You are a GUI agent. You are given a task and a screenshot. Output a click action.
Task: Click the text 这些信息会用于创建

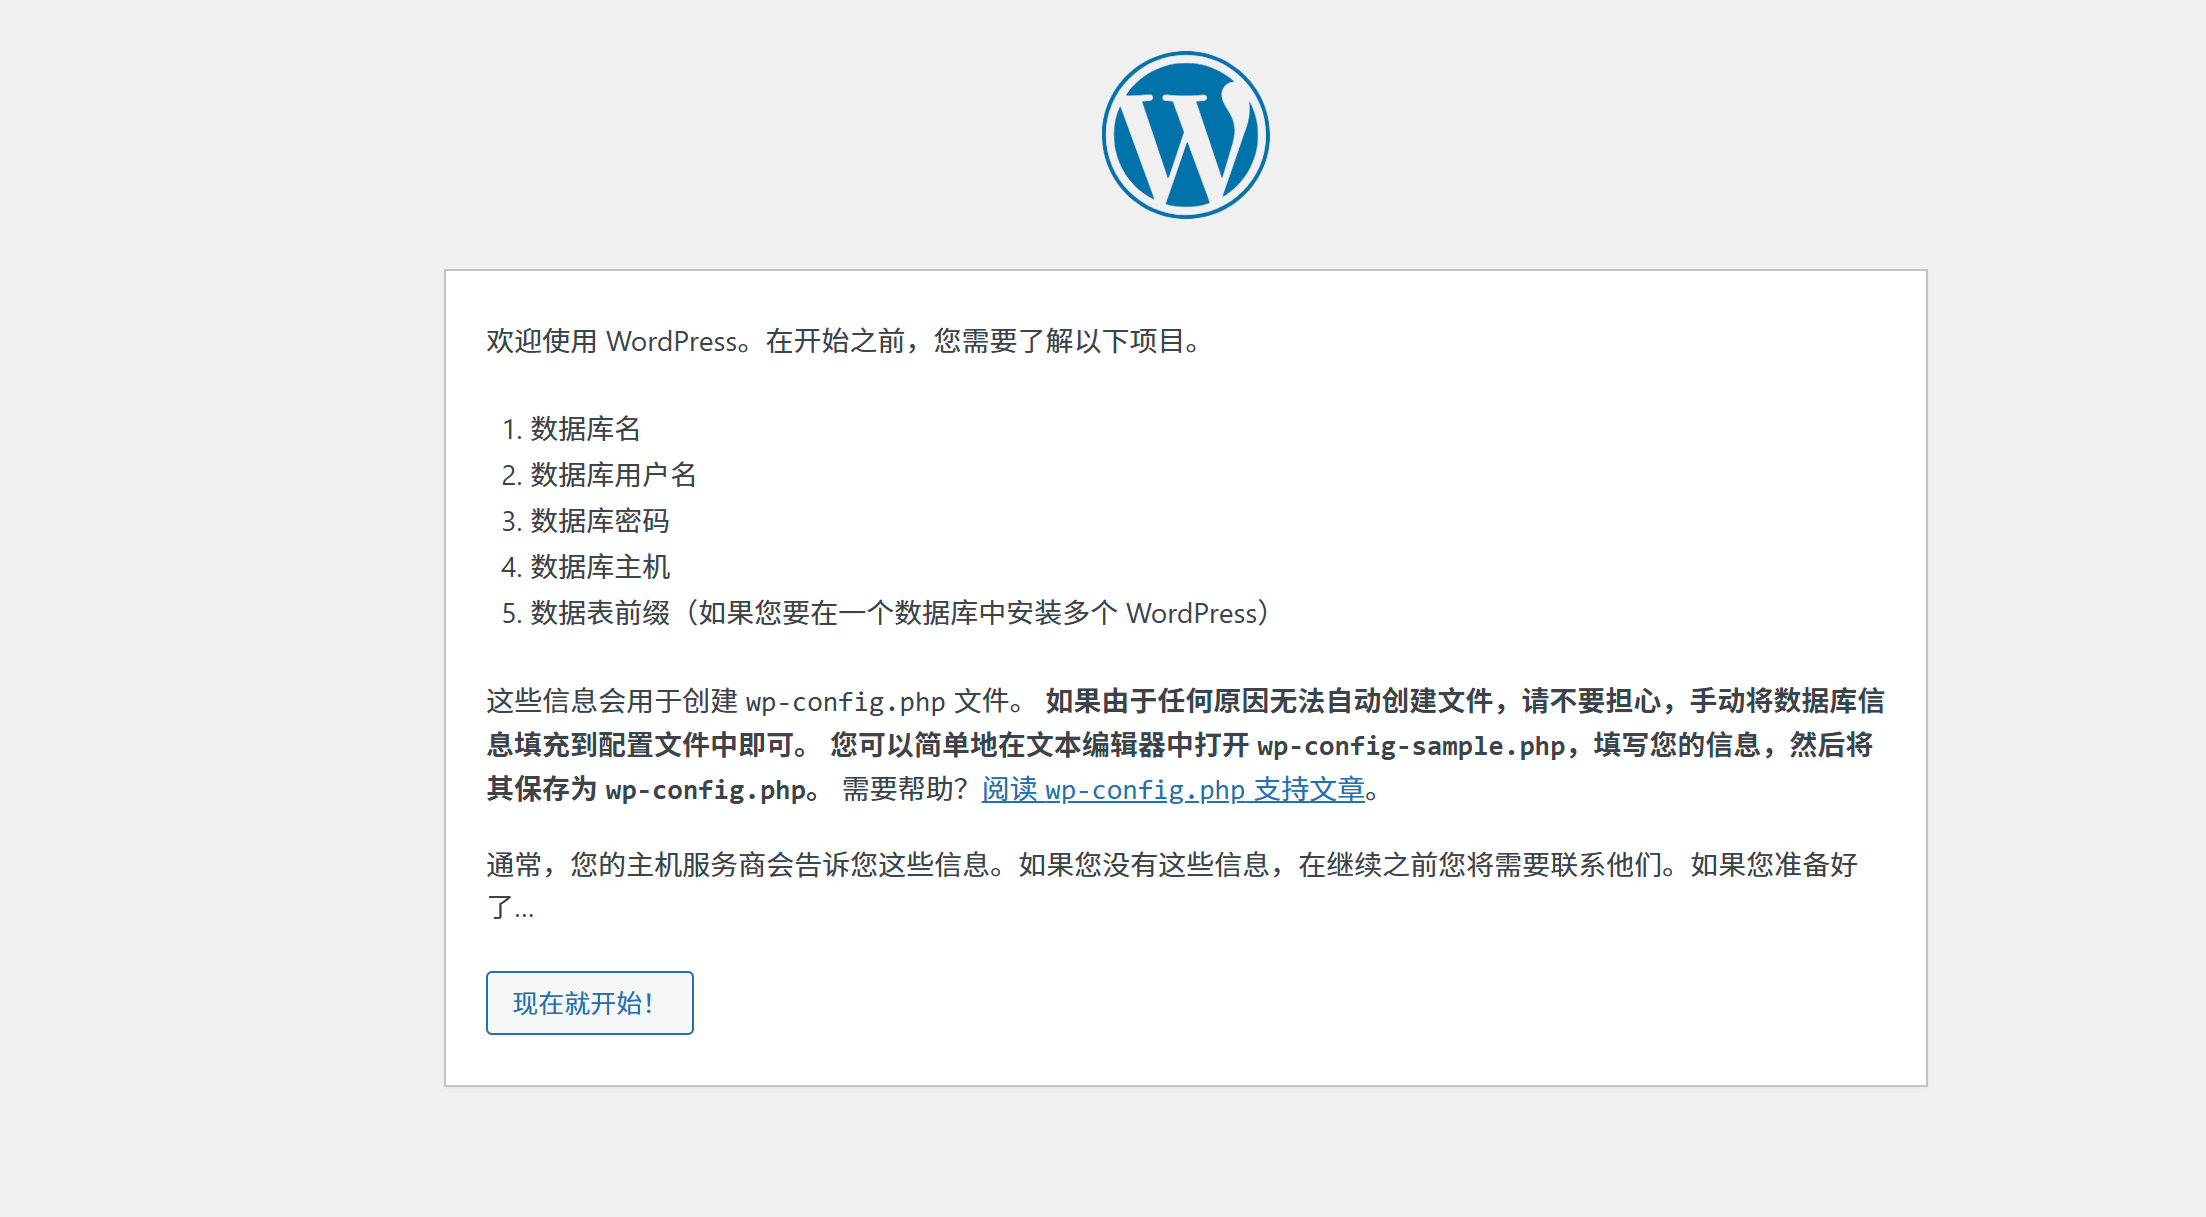point(612,701)
